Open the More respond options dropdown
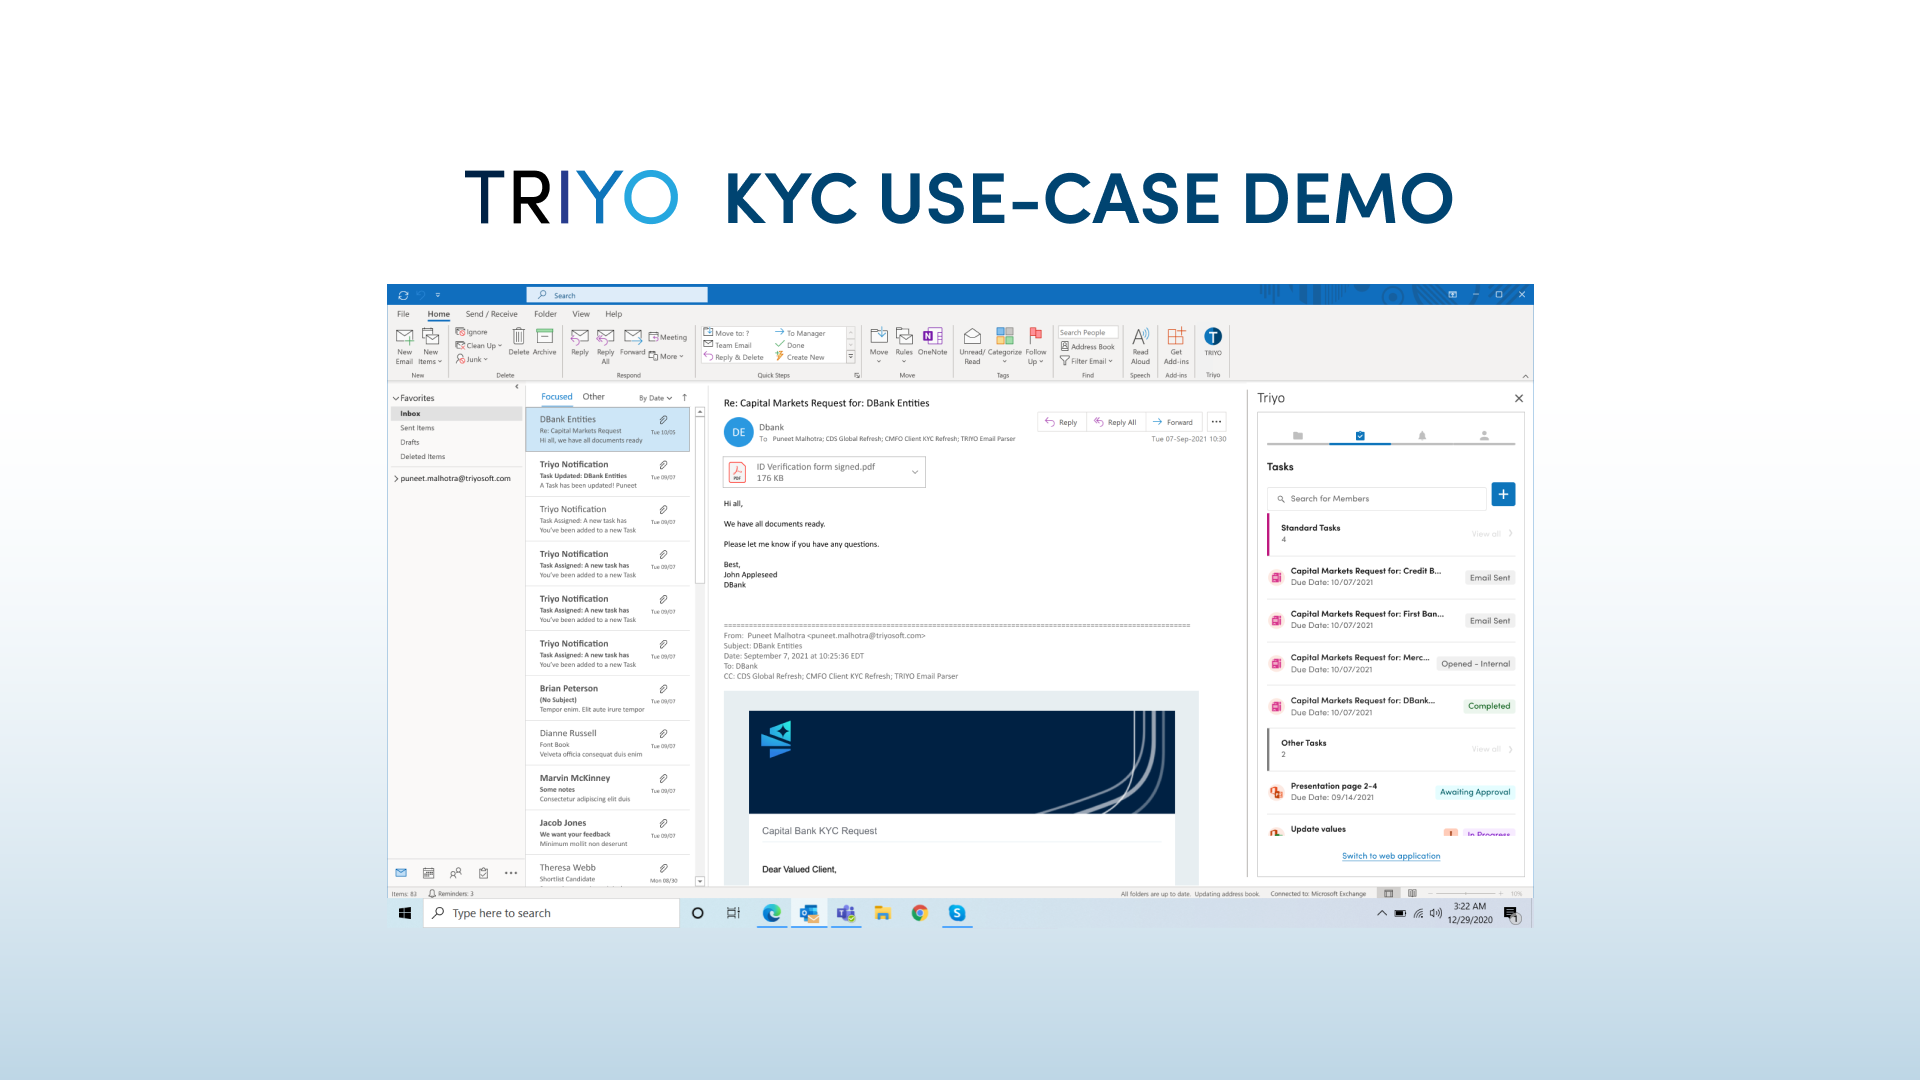 tap(667, 356)
